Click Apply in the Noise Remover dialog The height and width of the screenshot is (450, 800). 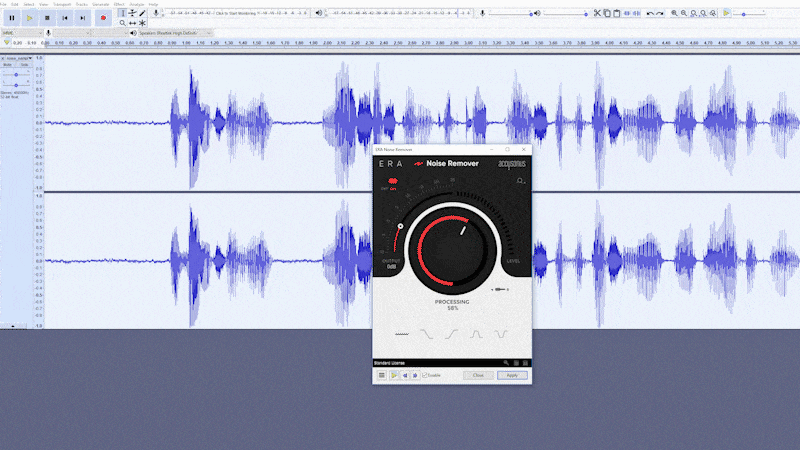[x=512, y=375]
